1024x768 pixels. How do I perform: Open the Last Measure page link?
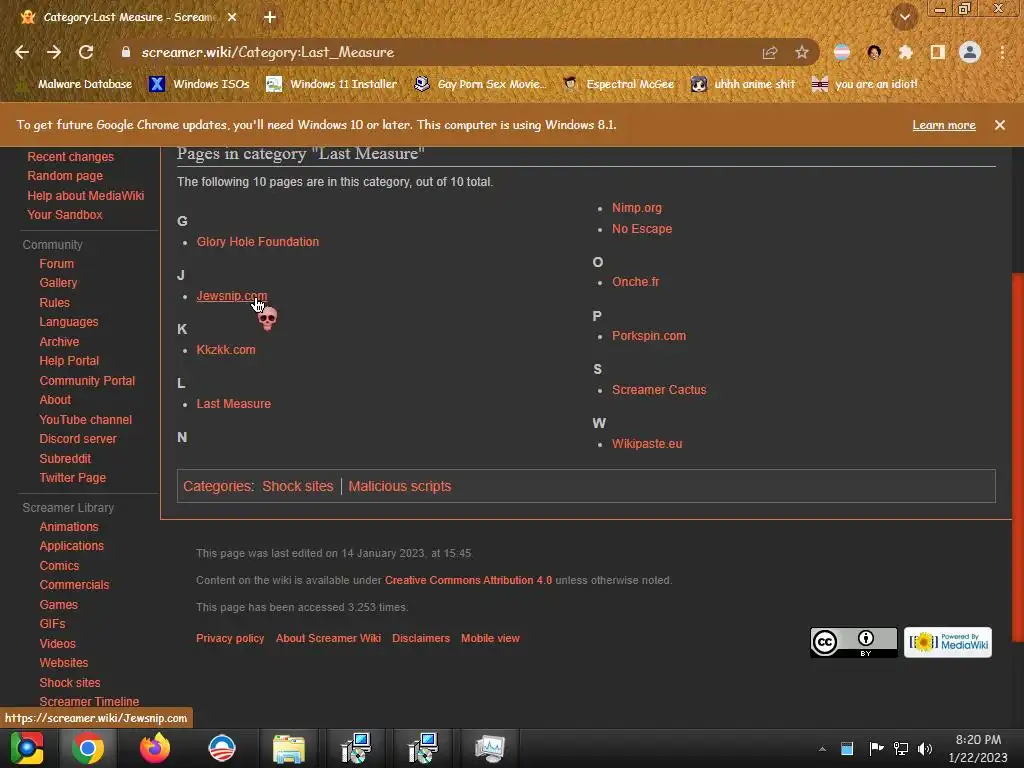tap(233, 404)
